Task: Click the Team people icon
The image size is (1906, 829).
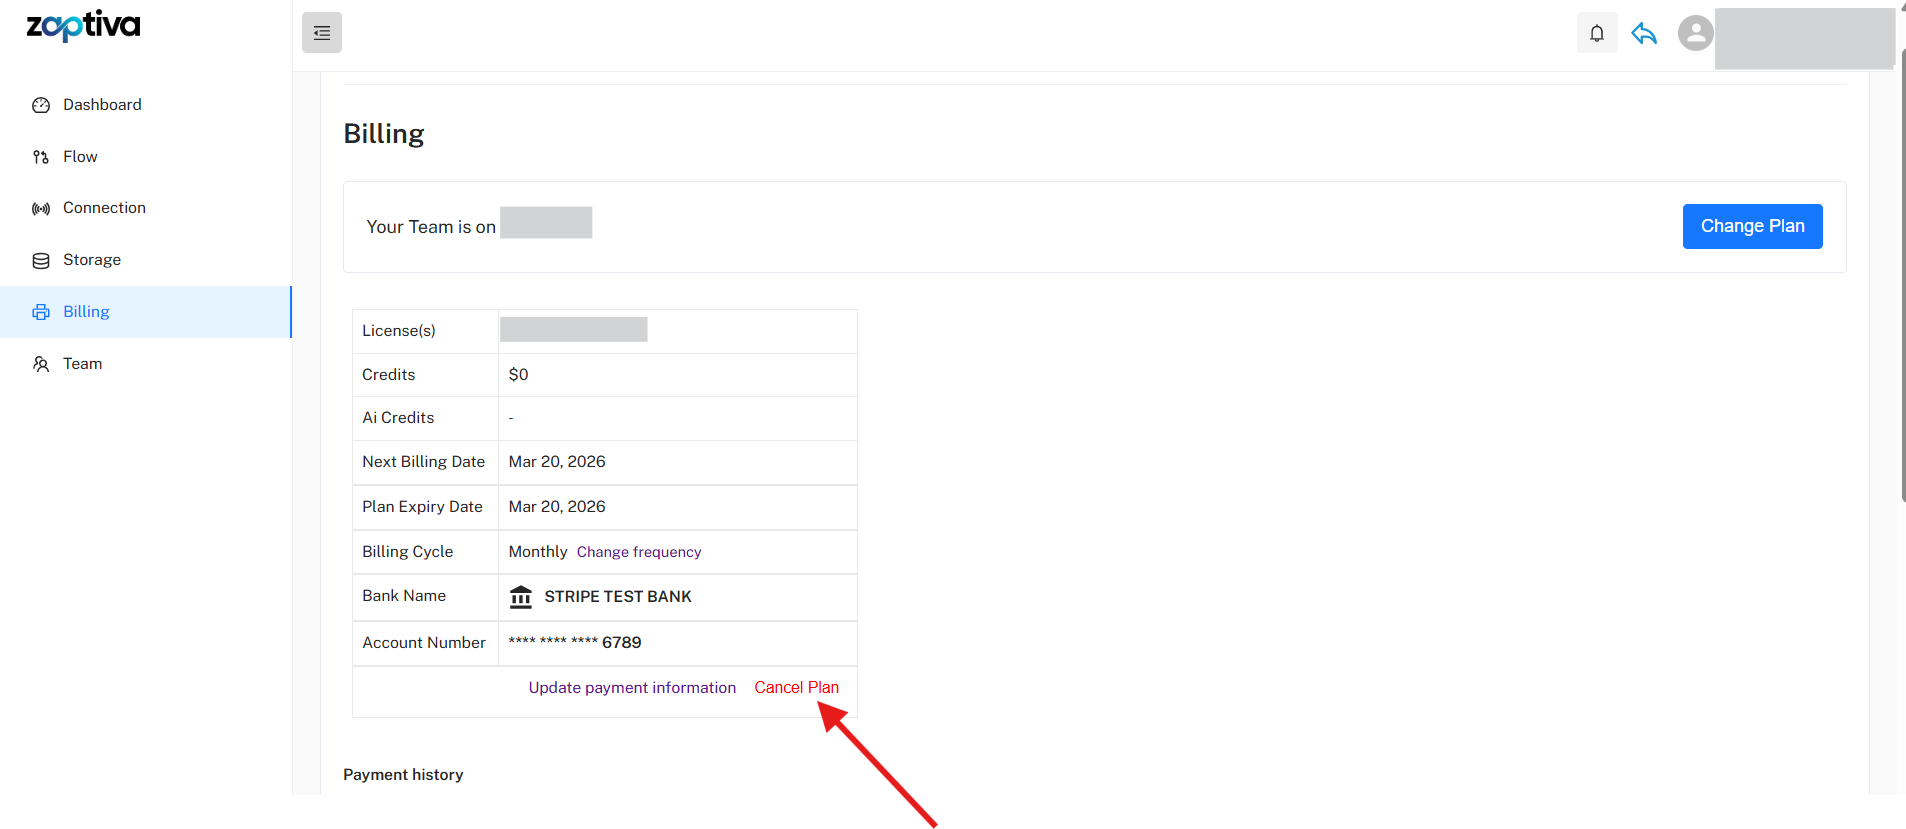Action: click(41, 364)
